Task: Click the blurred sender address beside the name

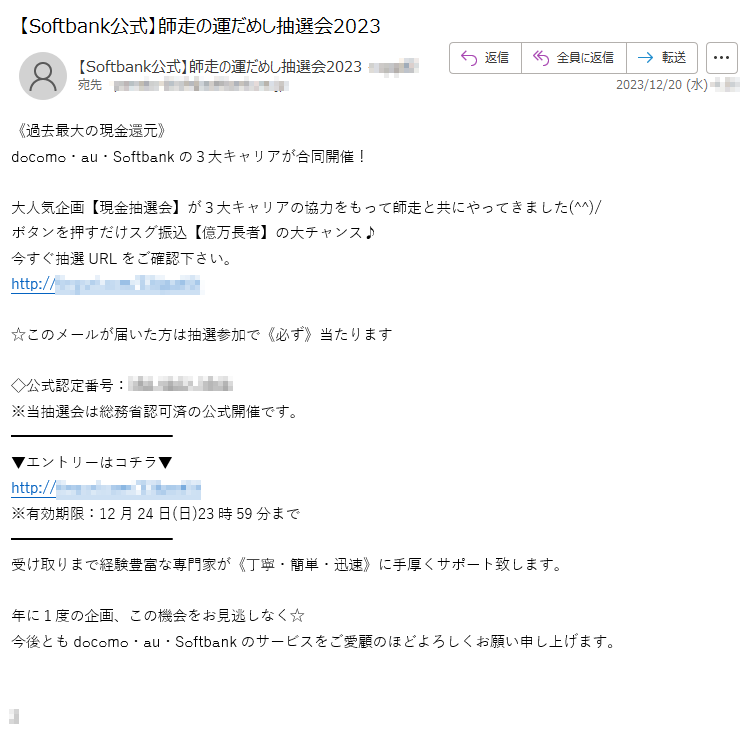Action: (x=394, y=67)
